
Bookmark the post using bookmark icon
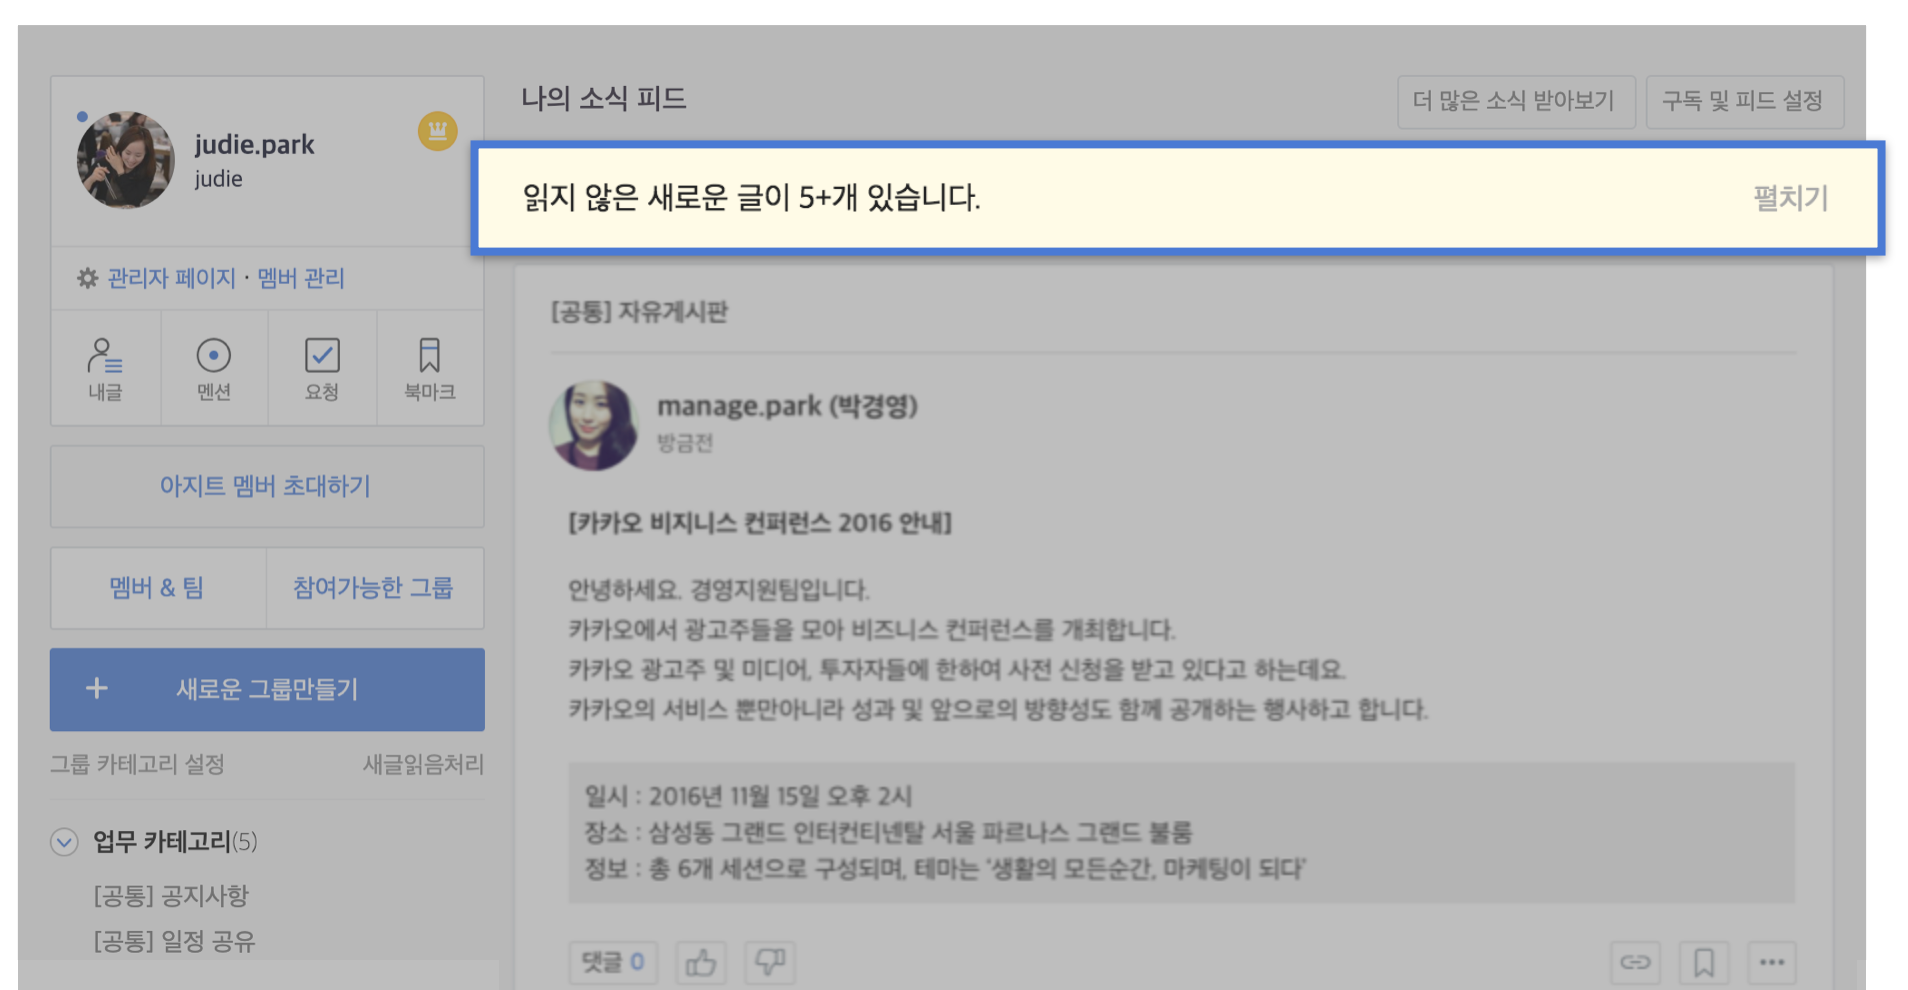1704,962
